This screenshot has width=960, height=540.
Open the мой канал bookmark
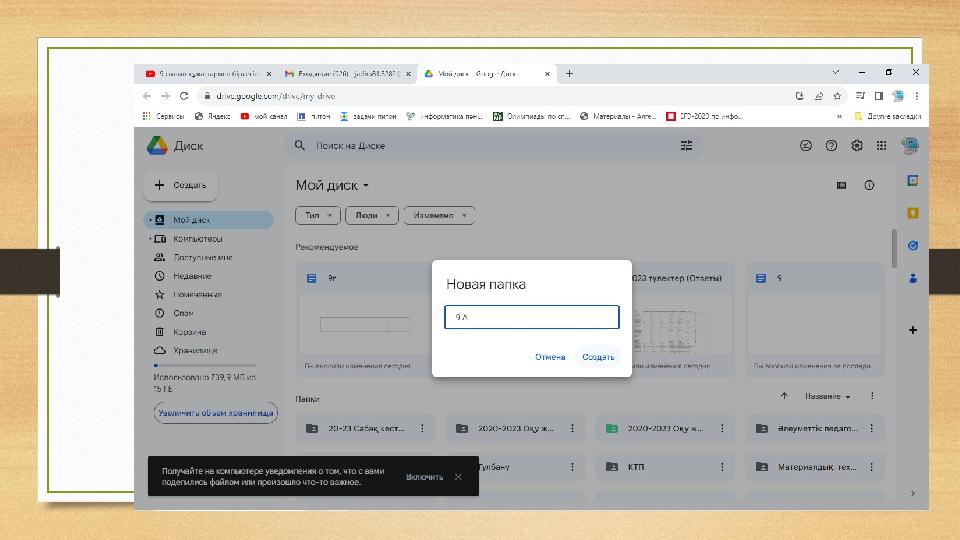pyautogui.click(x=264, y=116)
